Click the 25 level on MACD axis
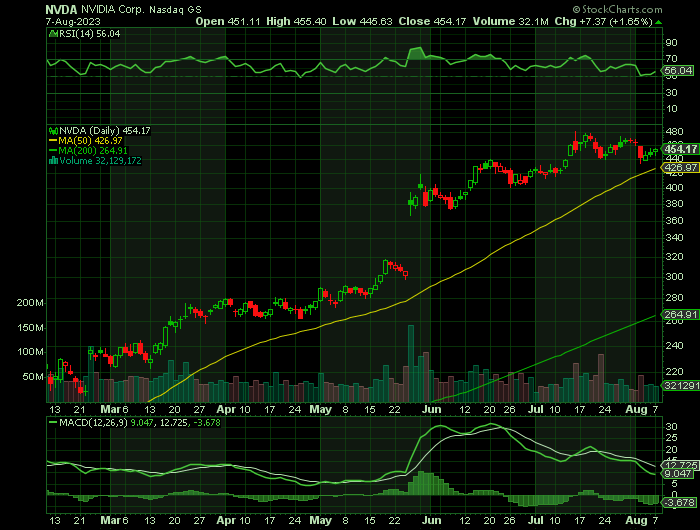 click(x=671, y=438)
